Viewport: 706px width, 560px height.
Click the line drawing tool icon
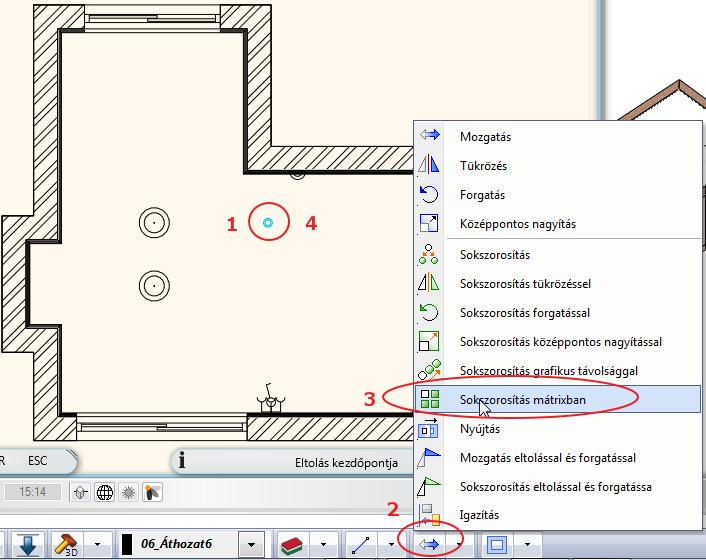[x=360, y=545]
